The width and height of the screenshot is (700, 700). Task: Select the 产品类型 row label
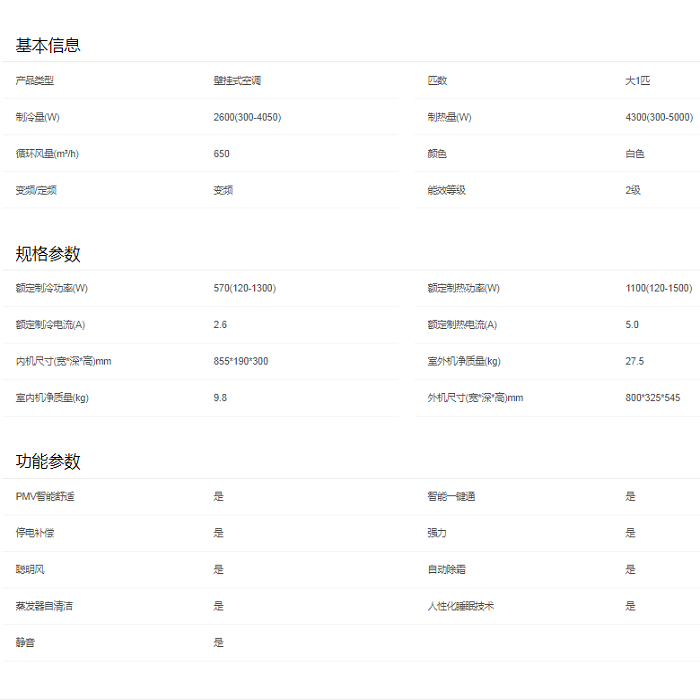(x=35, y=81)
